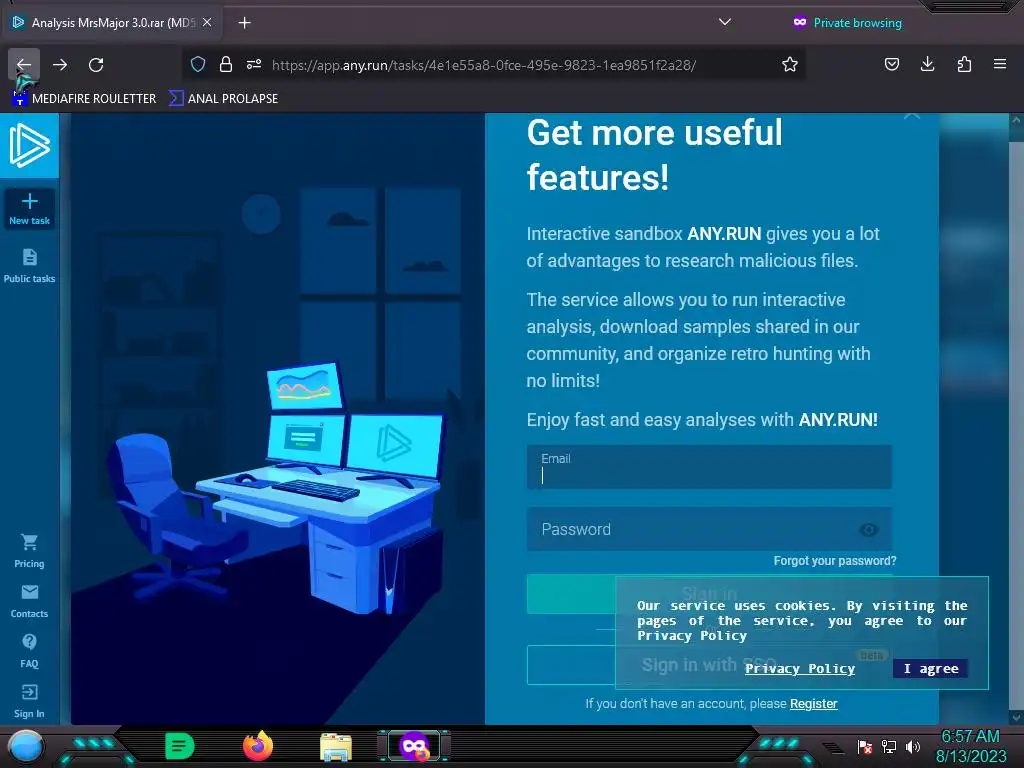Open the Start orb on taskbar
This screenshot has height=768, width=1024.
click(x=25, y=747)
